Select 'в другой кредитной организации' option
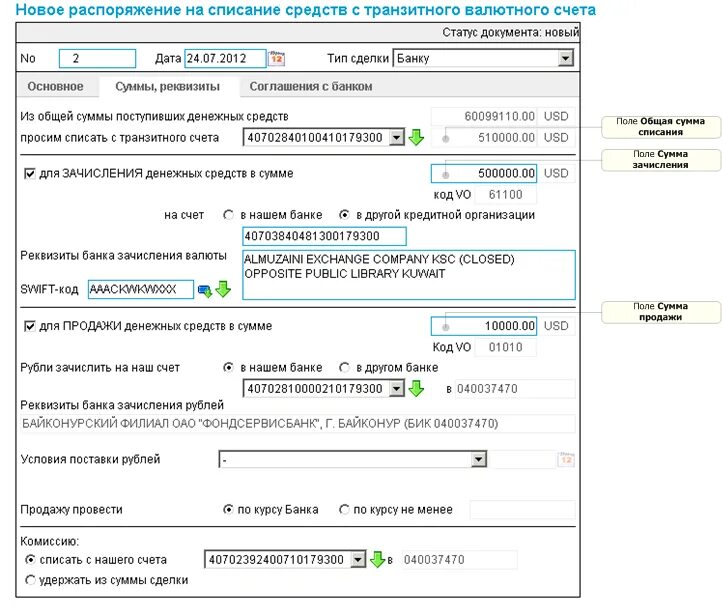 (x=344, y=215)
